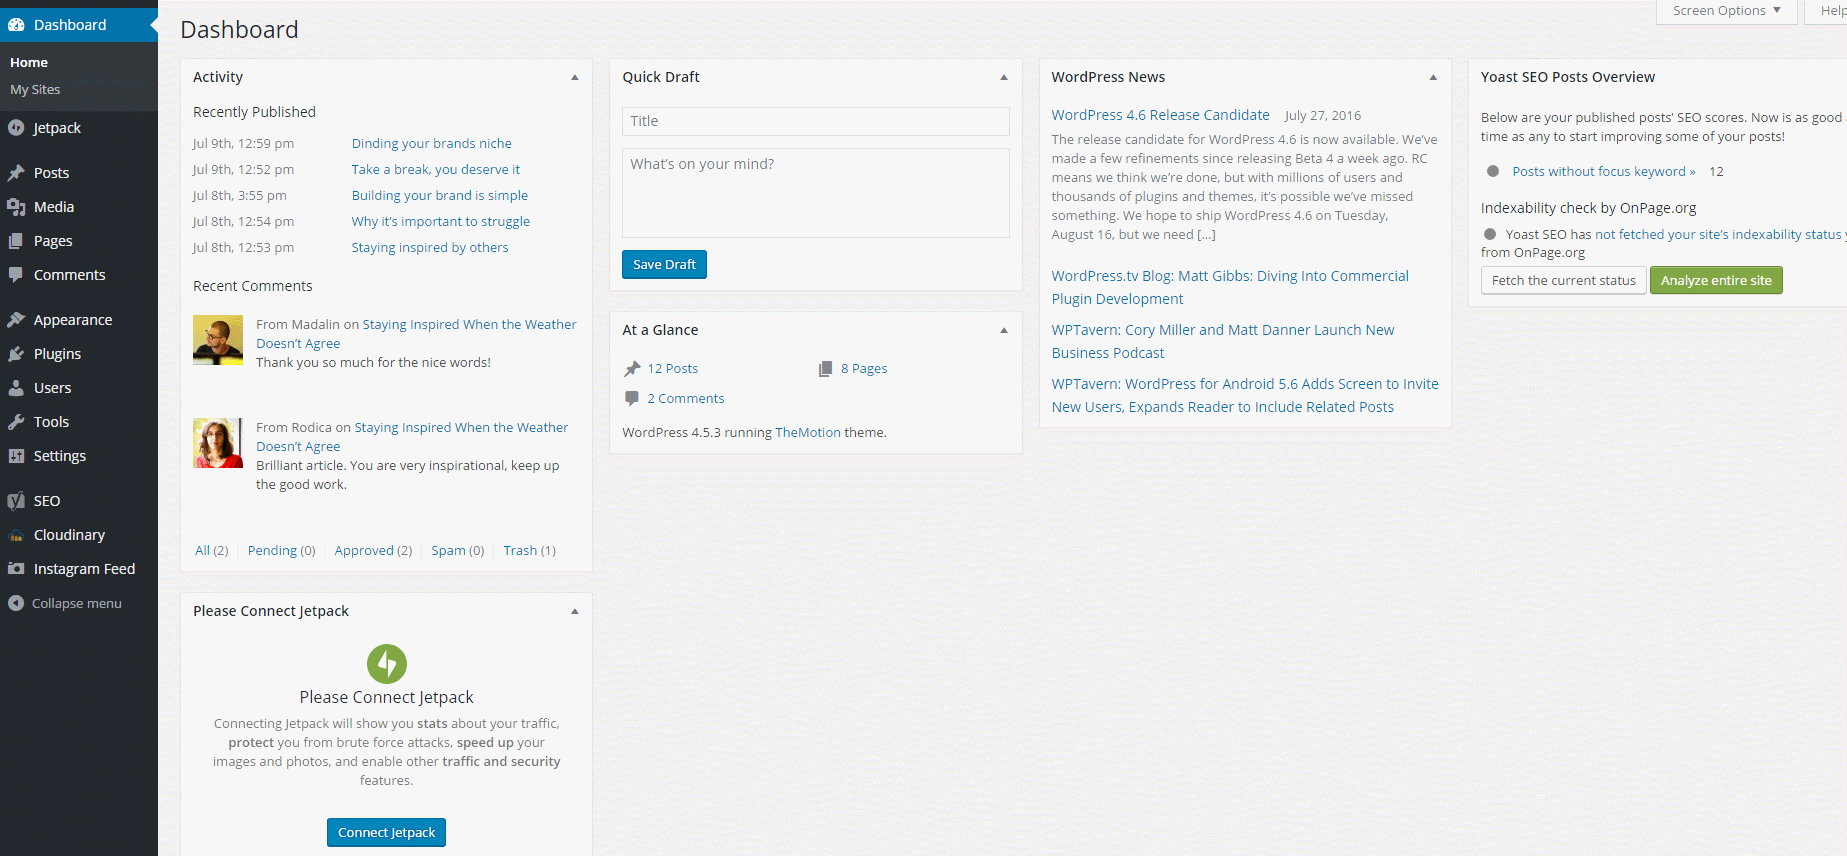This screenshot has width=1847, height=856.
Task: Open the TheMotion theme link
Action: tap(807, 432)
